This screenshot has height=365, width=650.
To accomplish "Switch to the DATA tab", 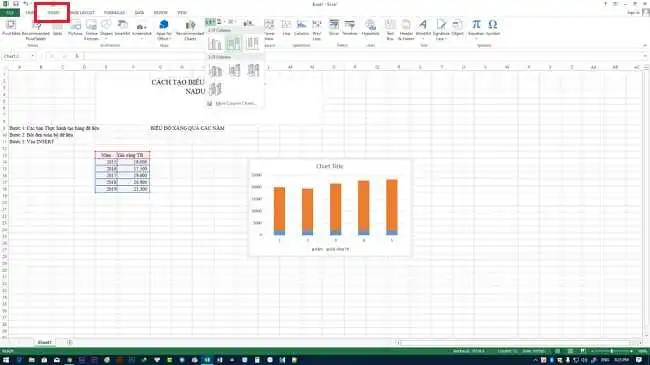I will point(139,13).
